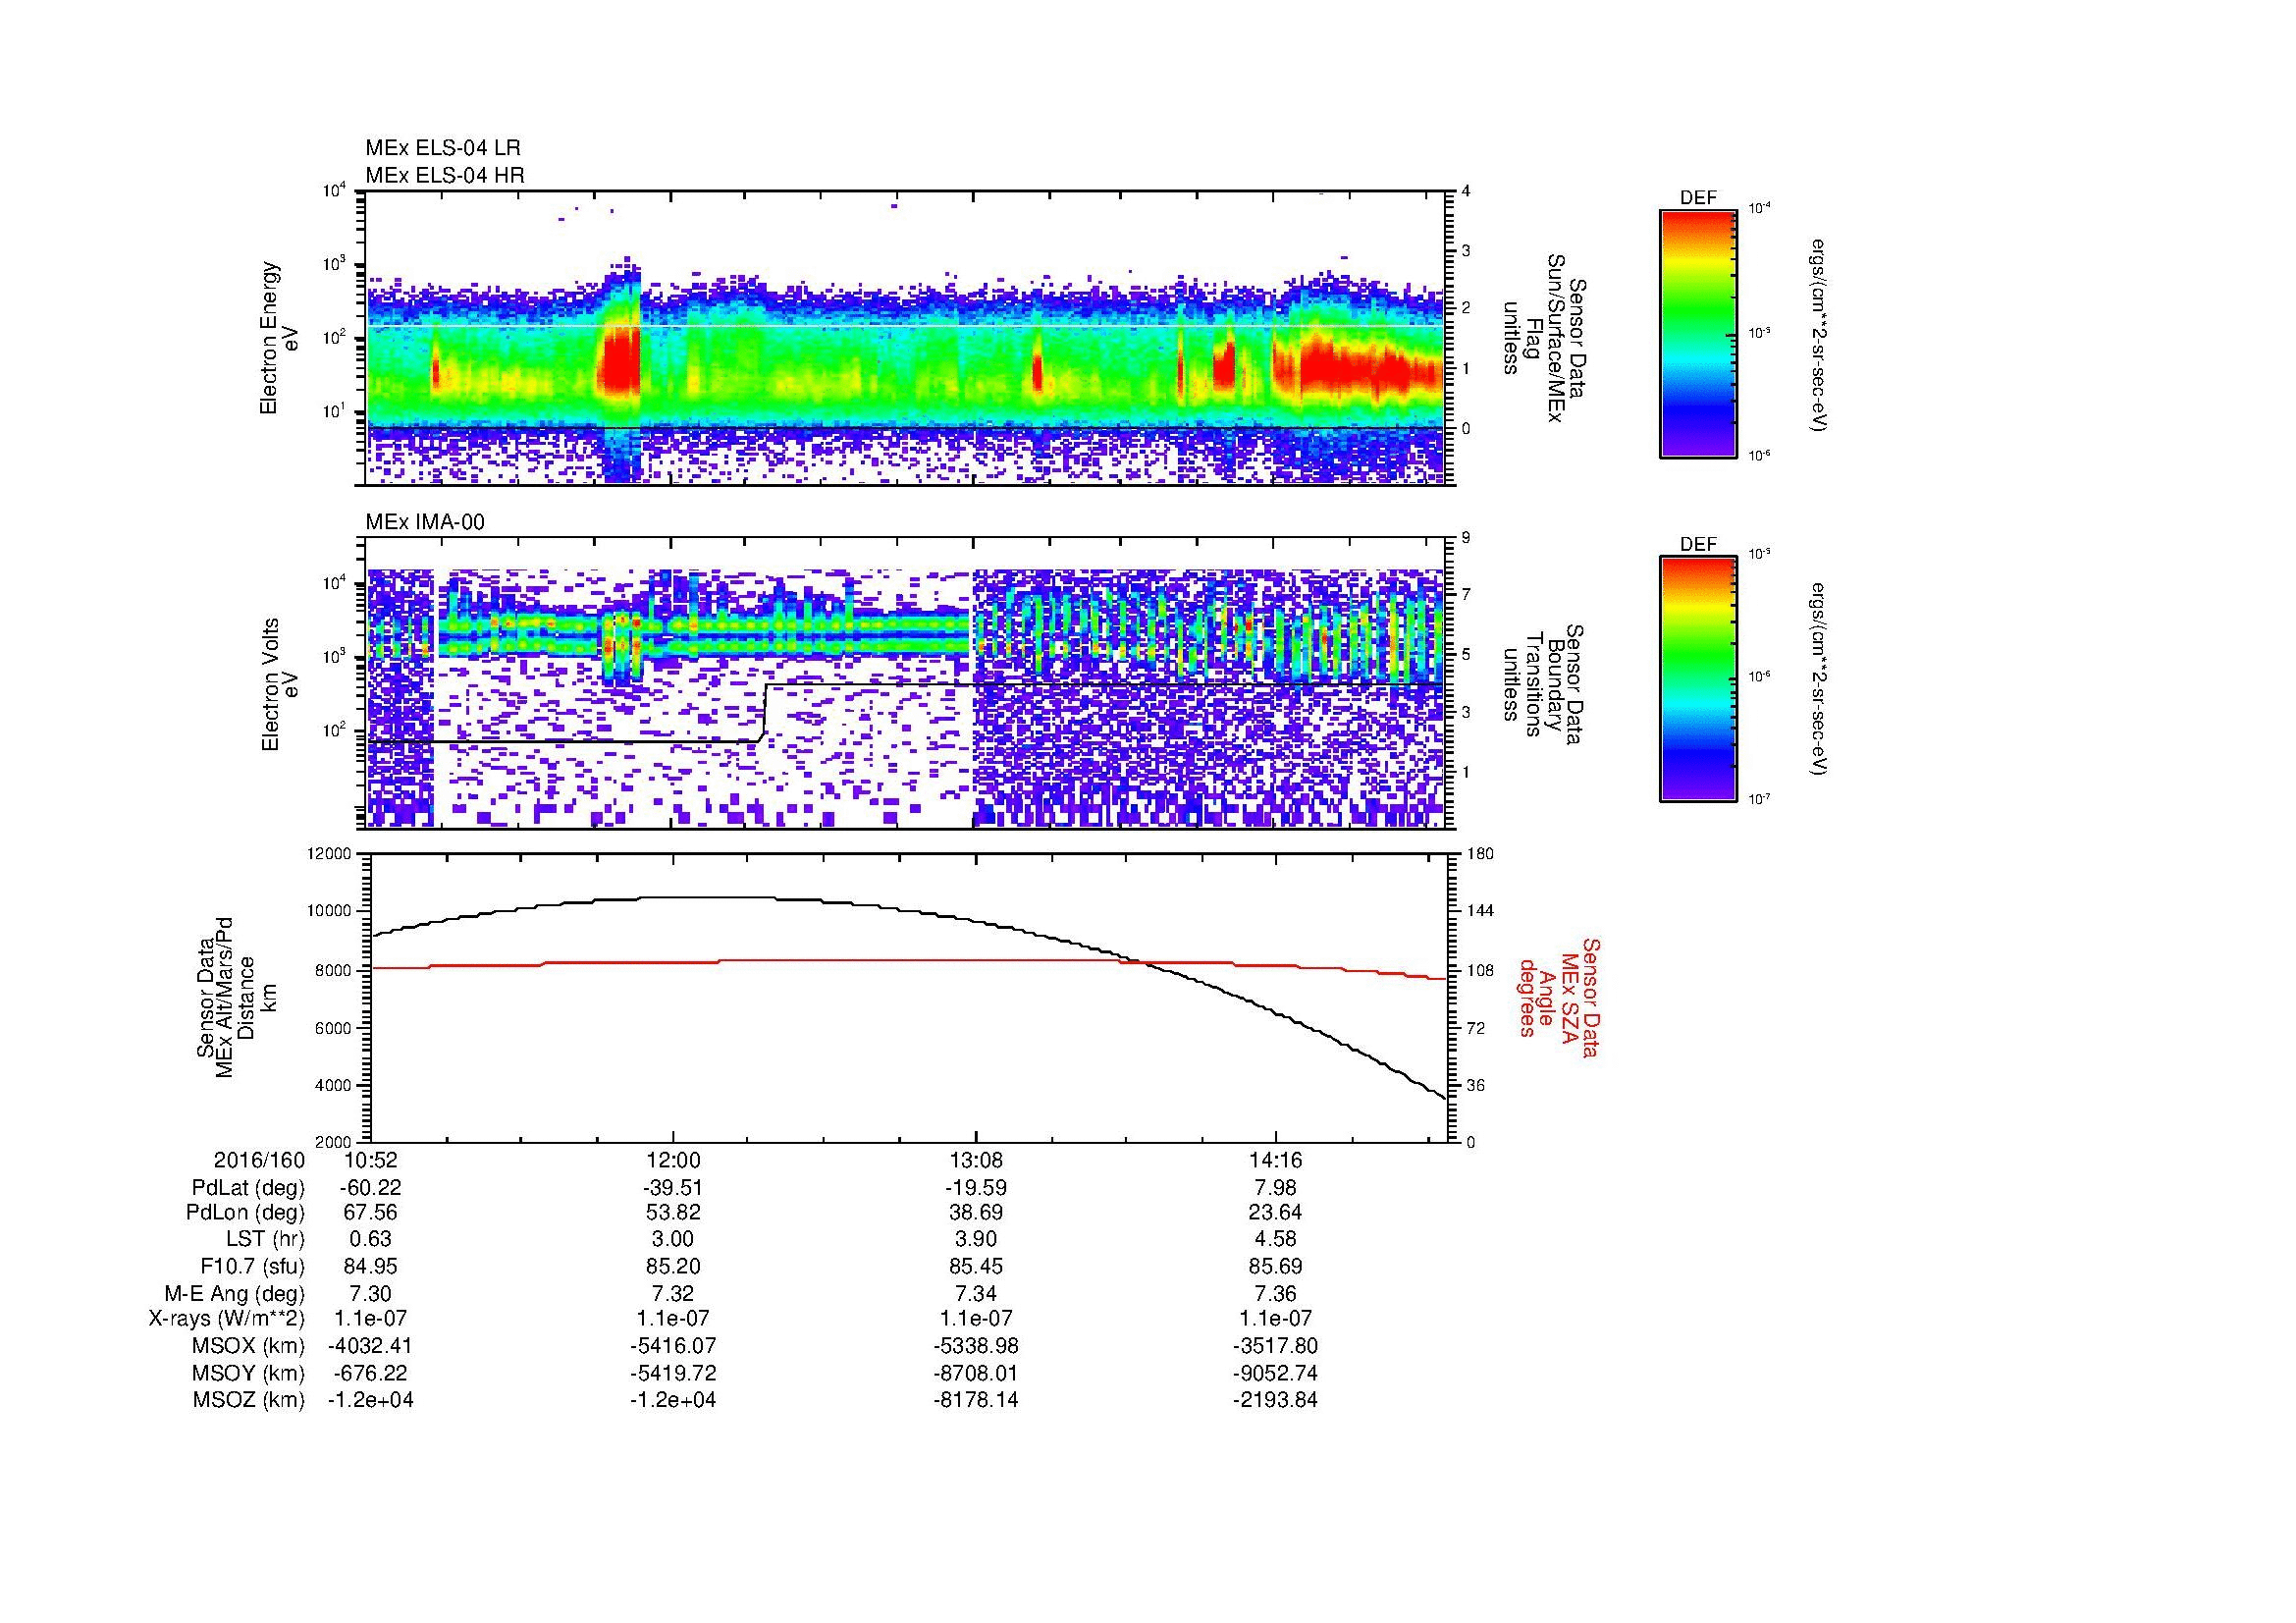
Task: Select the 'MSOZ (km)' row label
Action: click(248, 1400)
